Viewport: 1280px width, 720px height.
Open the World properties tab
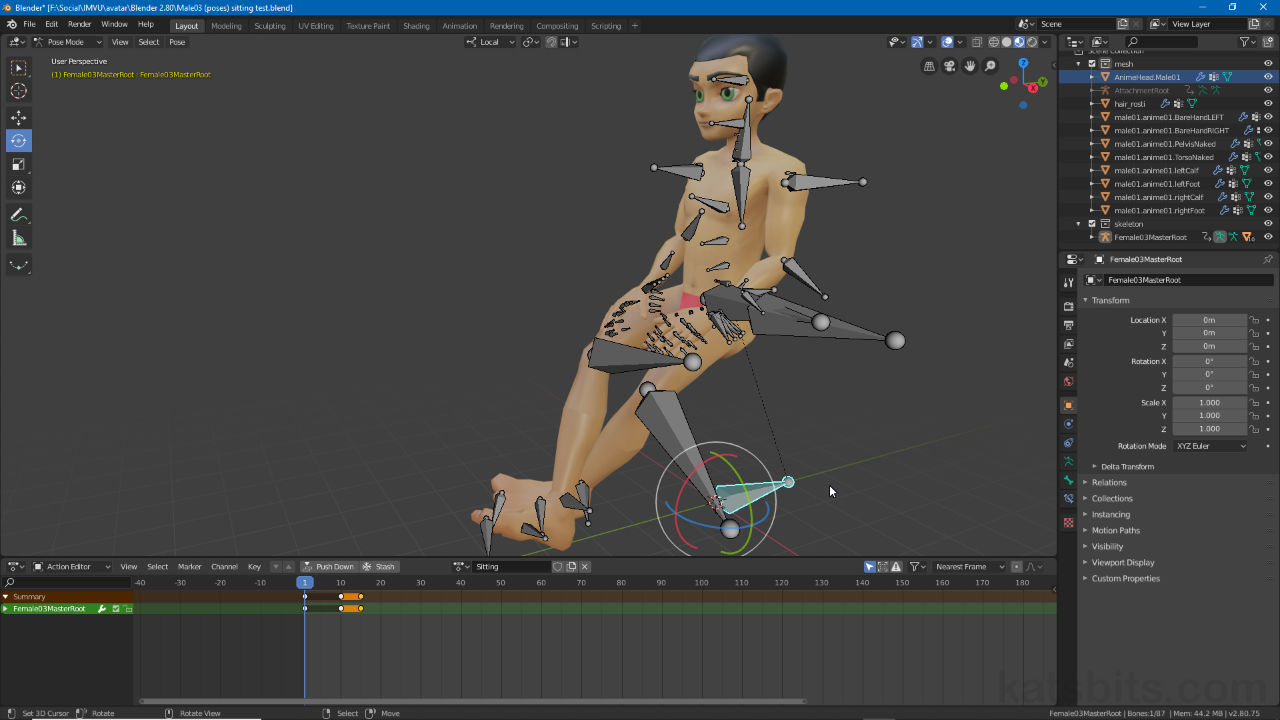(1068, 382)
